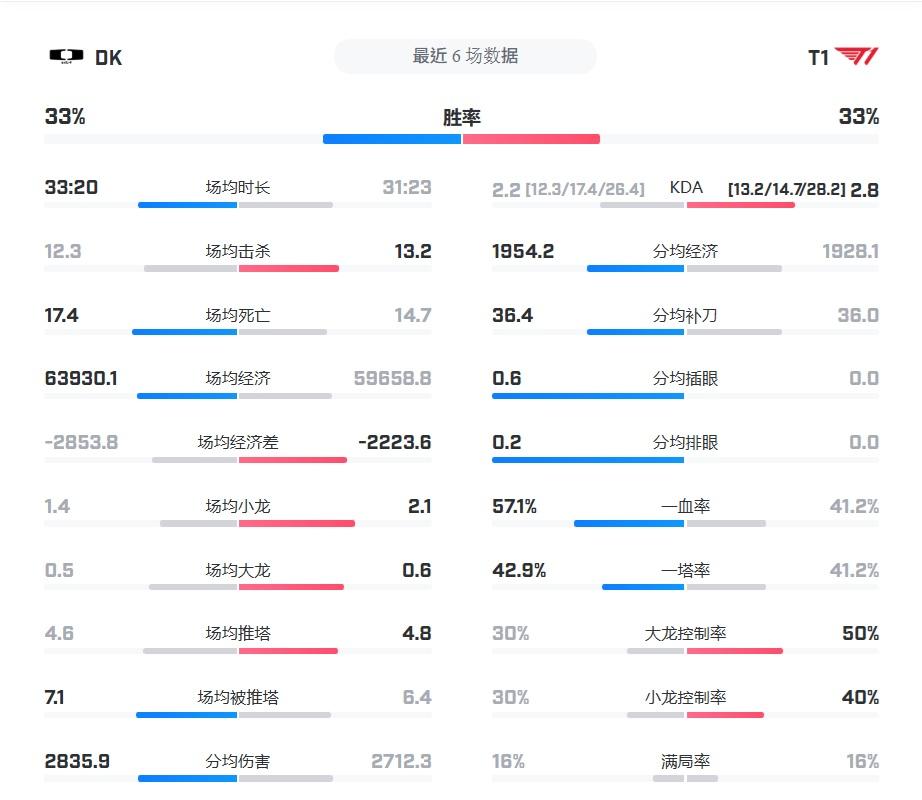This screenshot has height=800, width=922.
Task: Click T1's -2223.6 gold difference value
Action: (395, 442)
